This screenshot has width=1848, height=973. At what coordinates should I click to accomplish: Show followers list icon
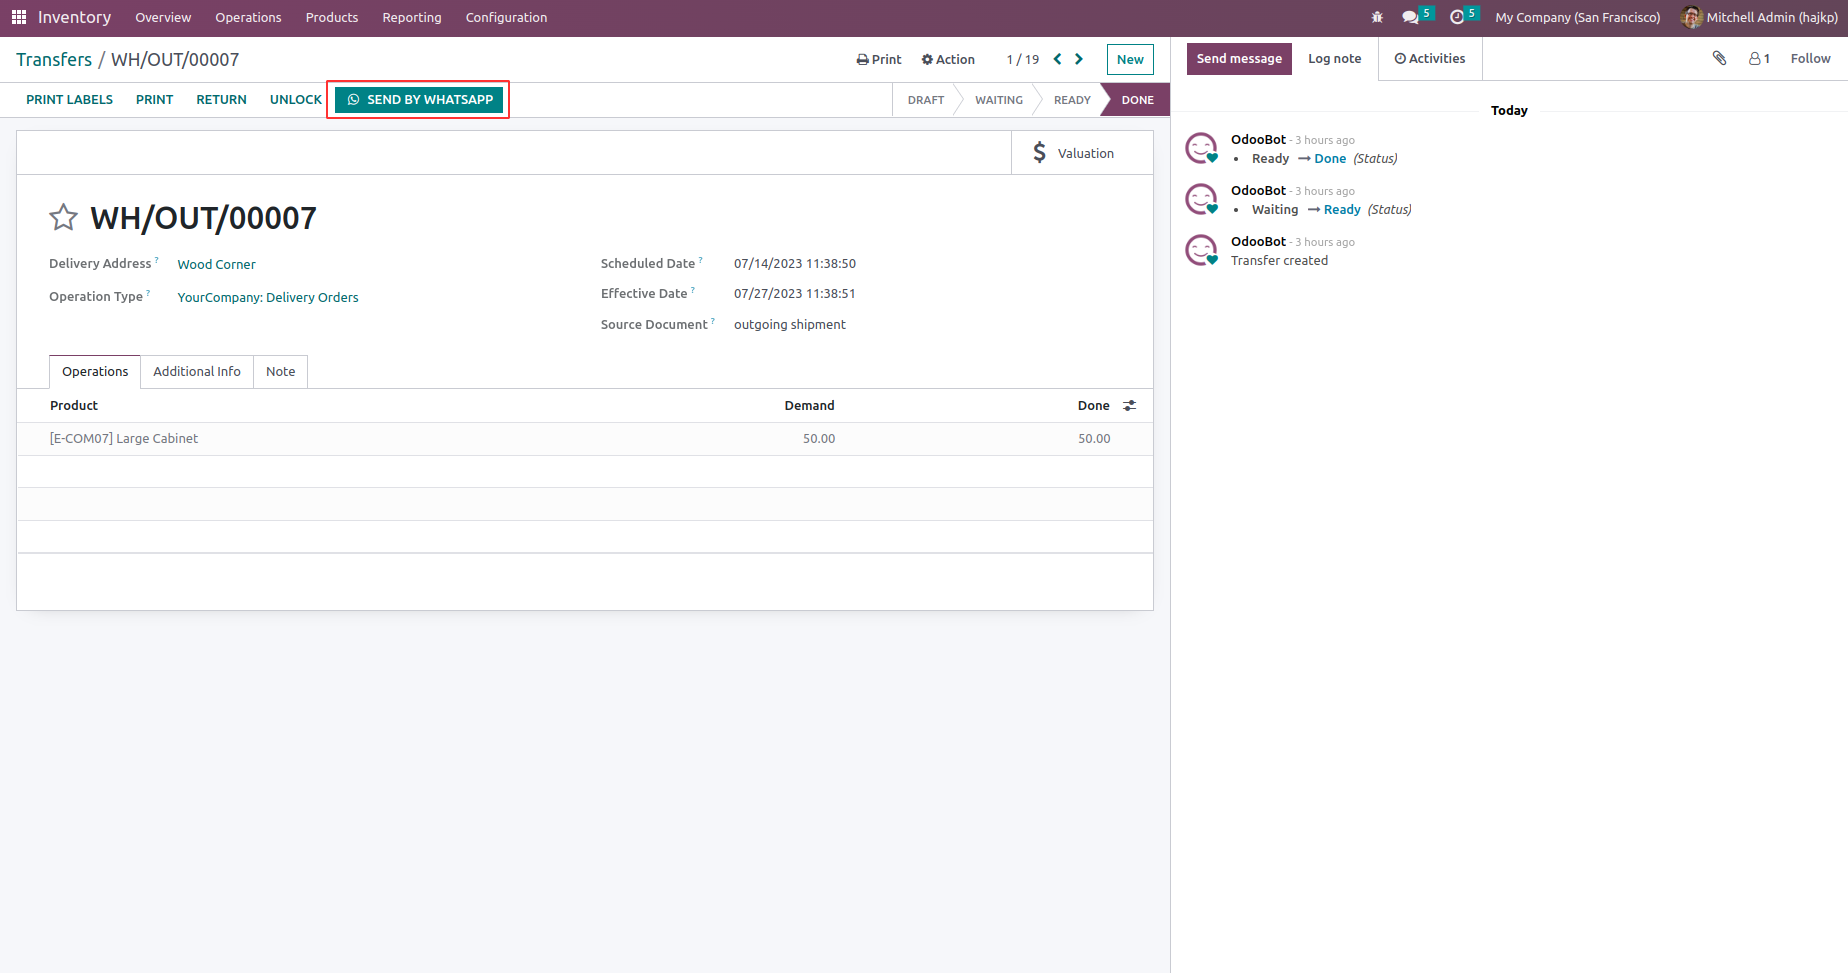point(1759,59)
